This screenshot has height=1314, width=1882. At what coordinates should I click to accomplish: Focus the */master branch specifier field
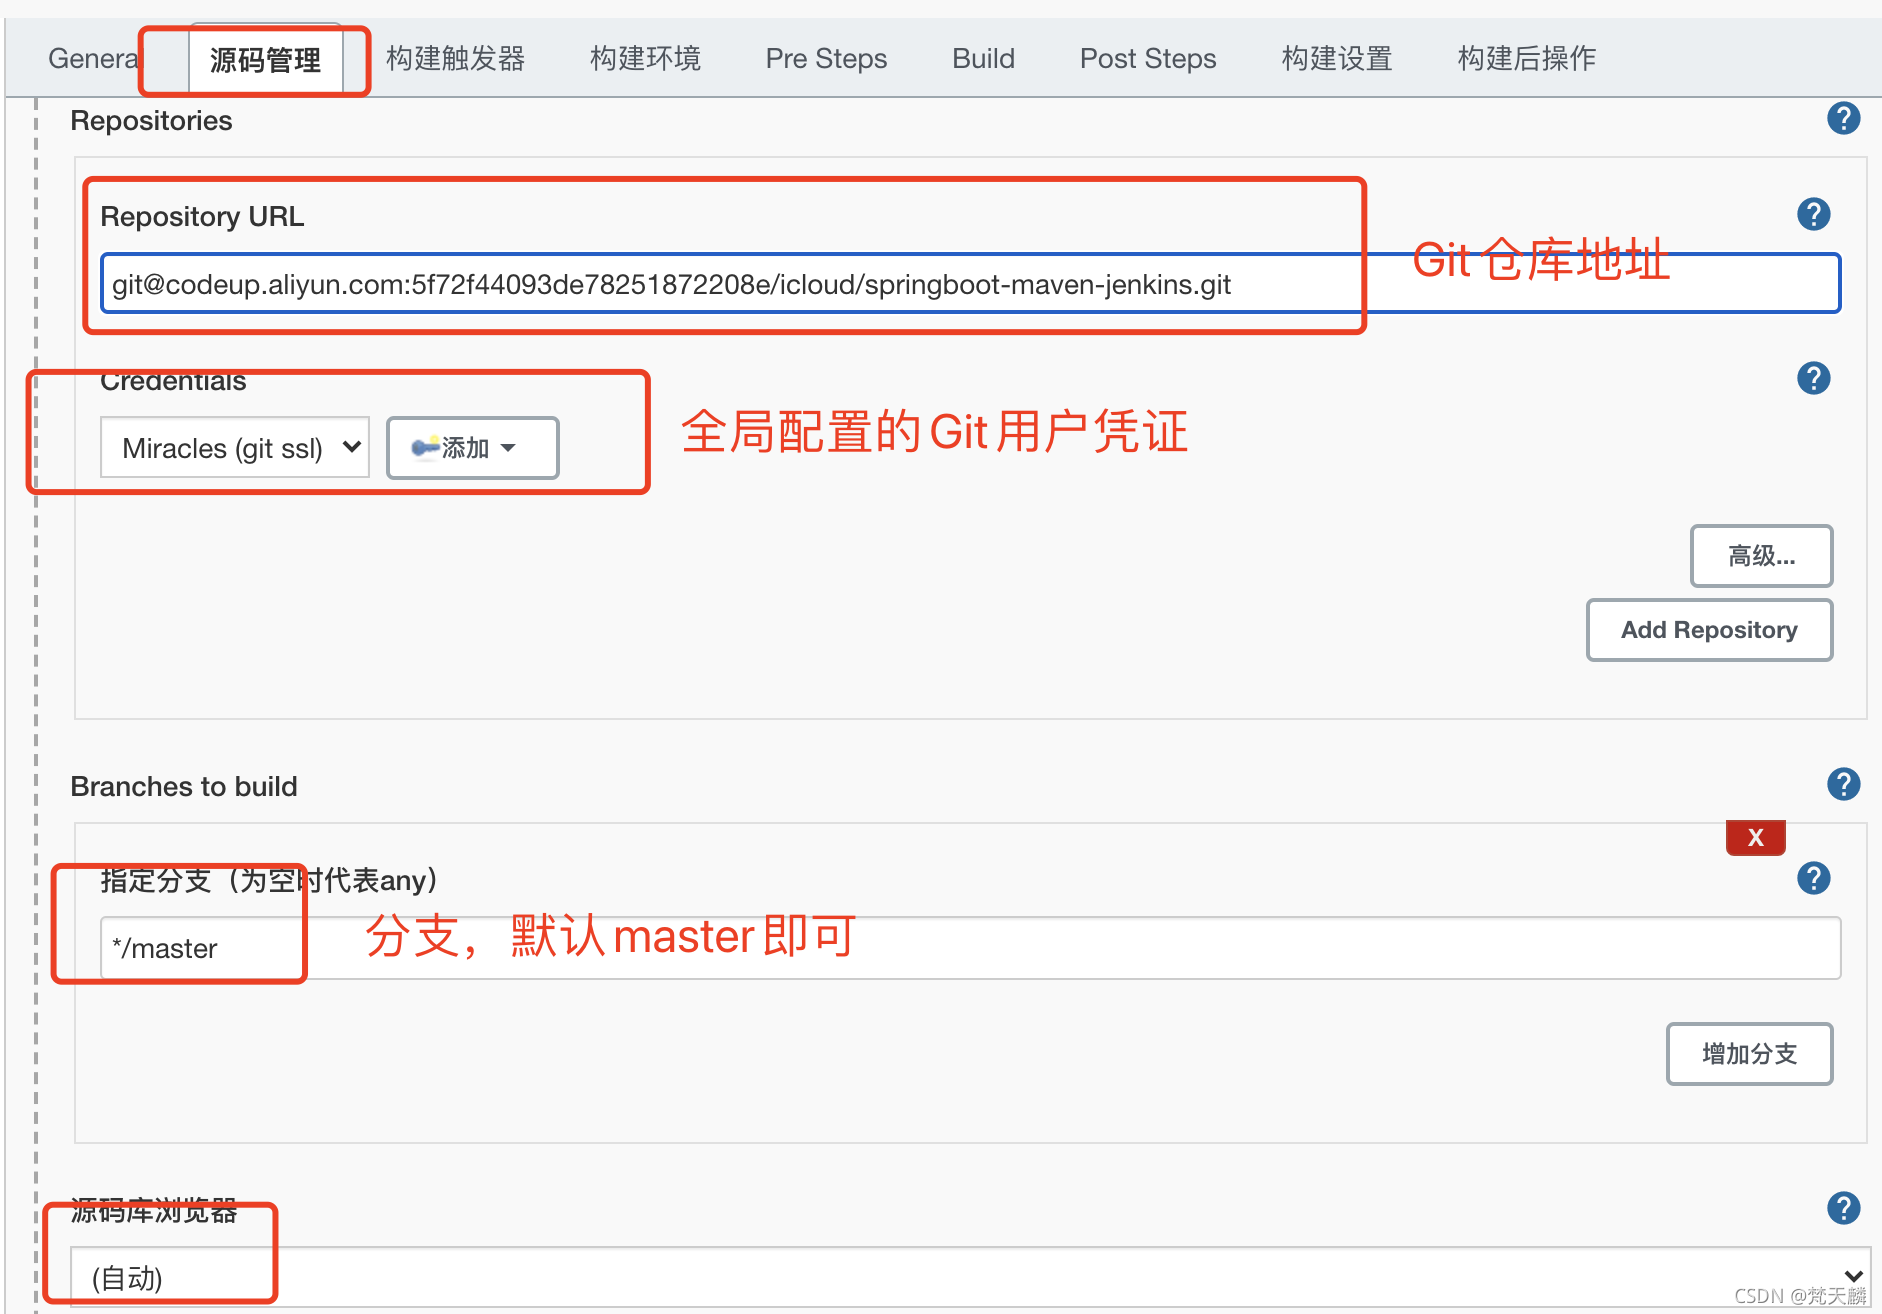click(970, 948)
